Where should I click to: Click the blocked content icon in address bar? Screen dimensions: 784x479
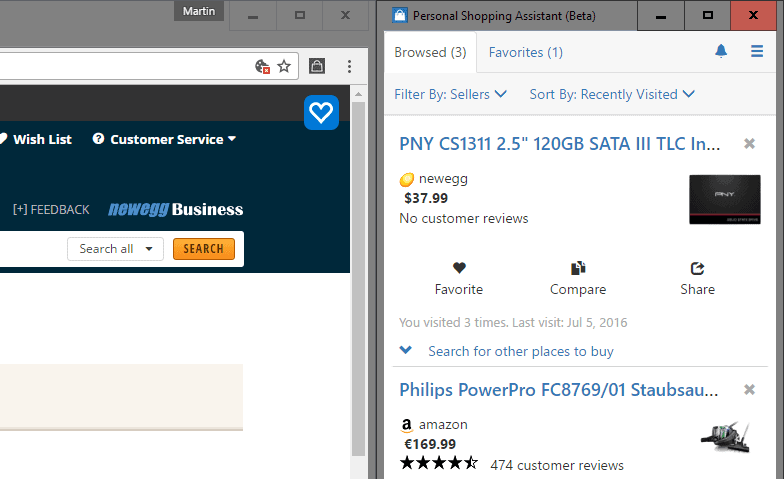[262, 66]
